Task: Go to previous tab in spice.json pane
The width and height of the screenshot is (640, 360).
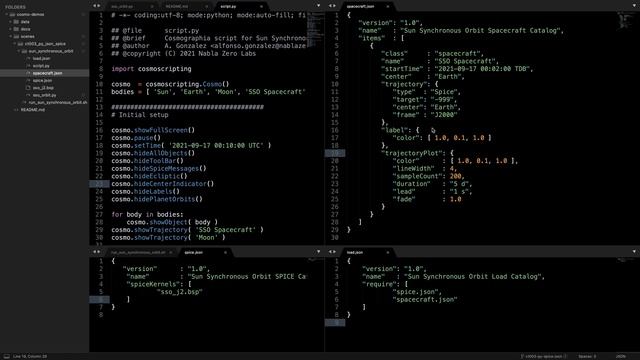Action: (x=94, y=252)
